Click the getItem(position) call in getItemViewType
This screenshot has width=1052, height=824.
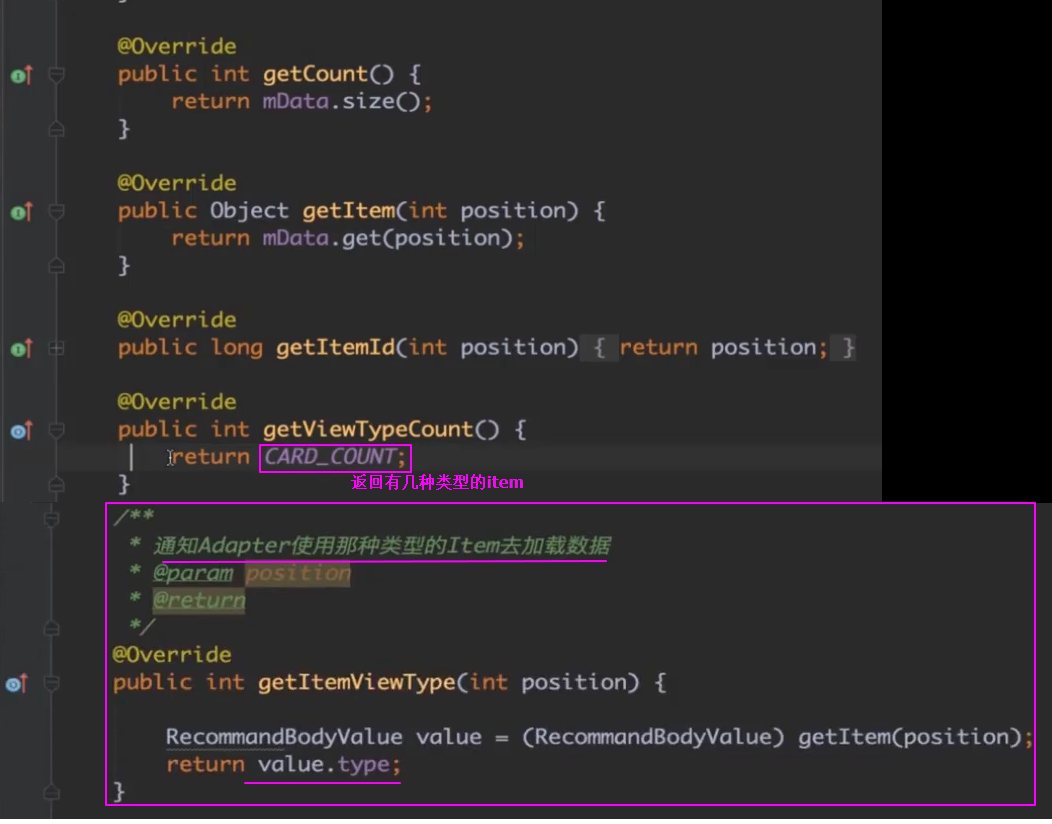click(x=910, y=737)
